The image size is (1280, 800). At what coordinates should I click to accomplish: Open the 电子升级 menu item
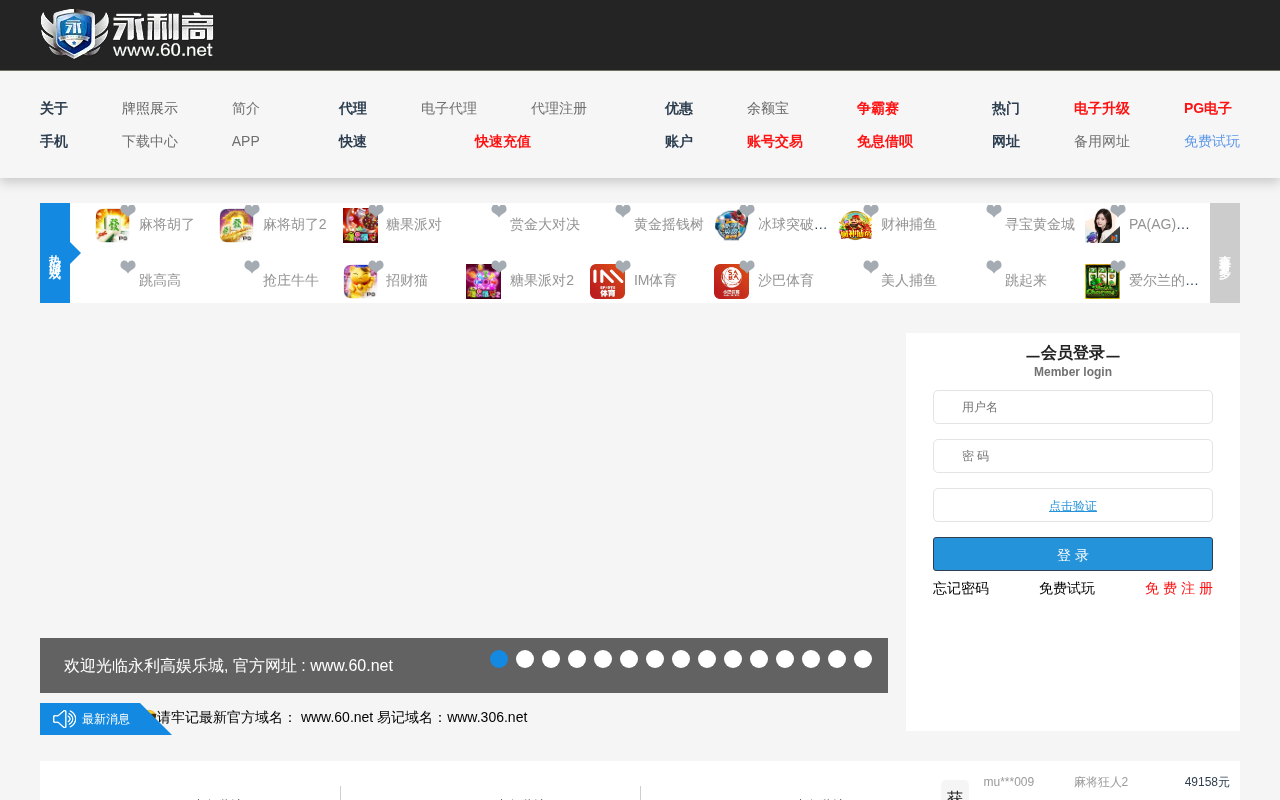[1102, 109]
